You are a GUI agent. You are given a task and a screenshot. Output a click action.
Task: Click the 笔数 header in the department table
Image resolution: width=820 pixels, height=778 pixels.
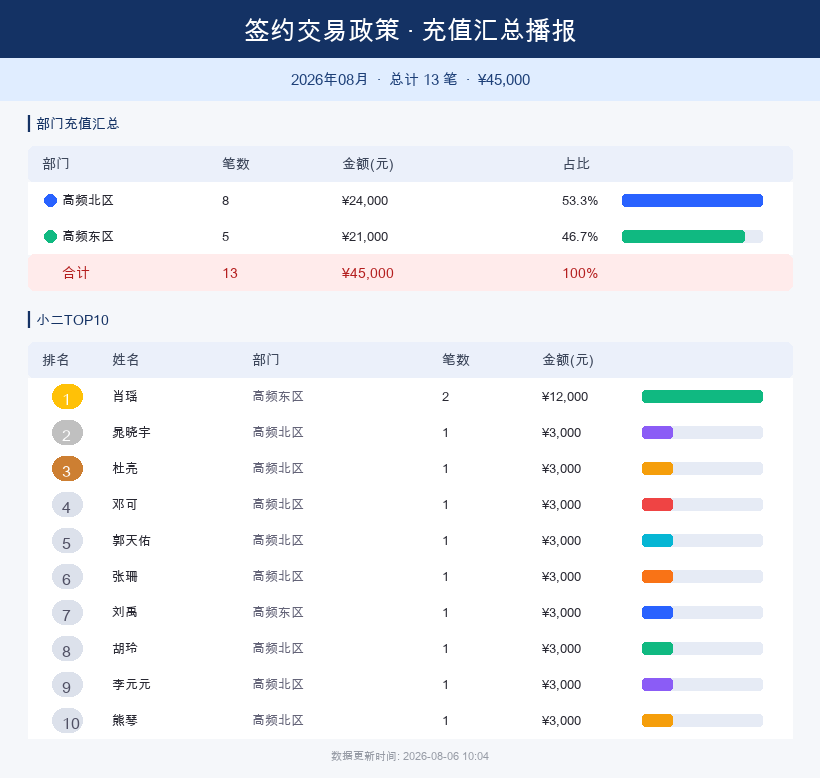(x=235, y=164)
